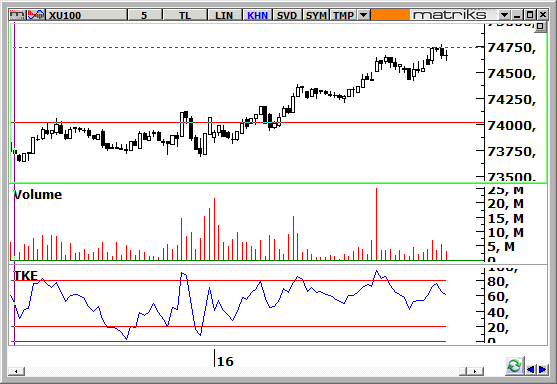Screen dimensions: 557x384
Task: Click the 74250 price label
Action: [x=511, y=100]
